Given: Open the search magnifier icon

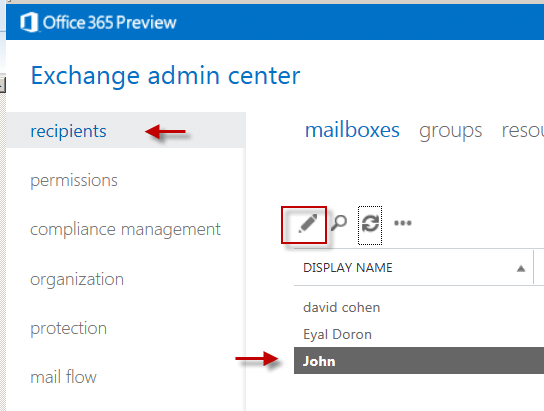Looking at the screenshot, I should 339,223.
